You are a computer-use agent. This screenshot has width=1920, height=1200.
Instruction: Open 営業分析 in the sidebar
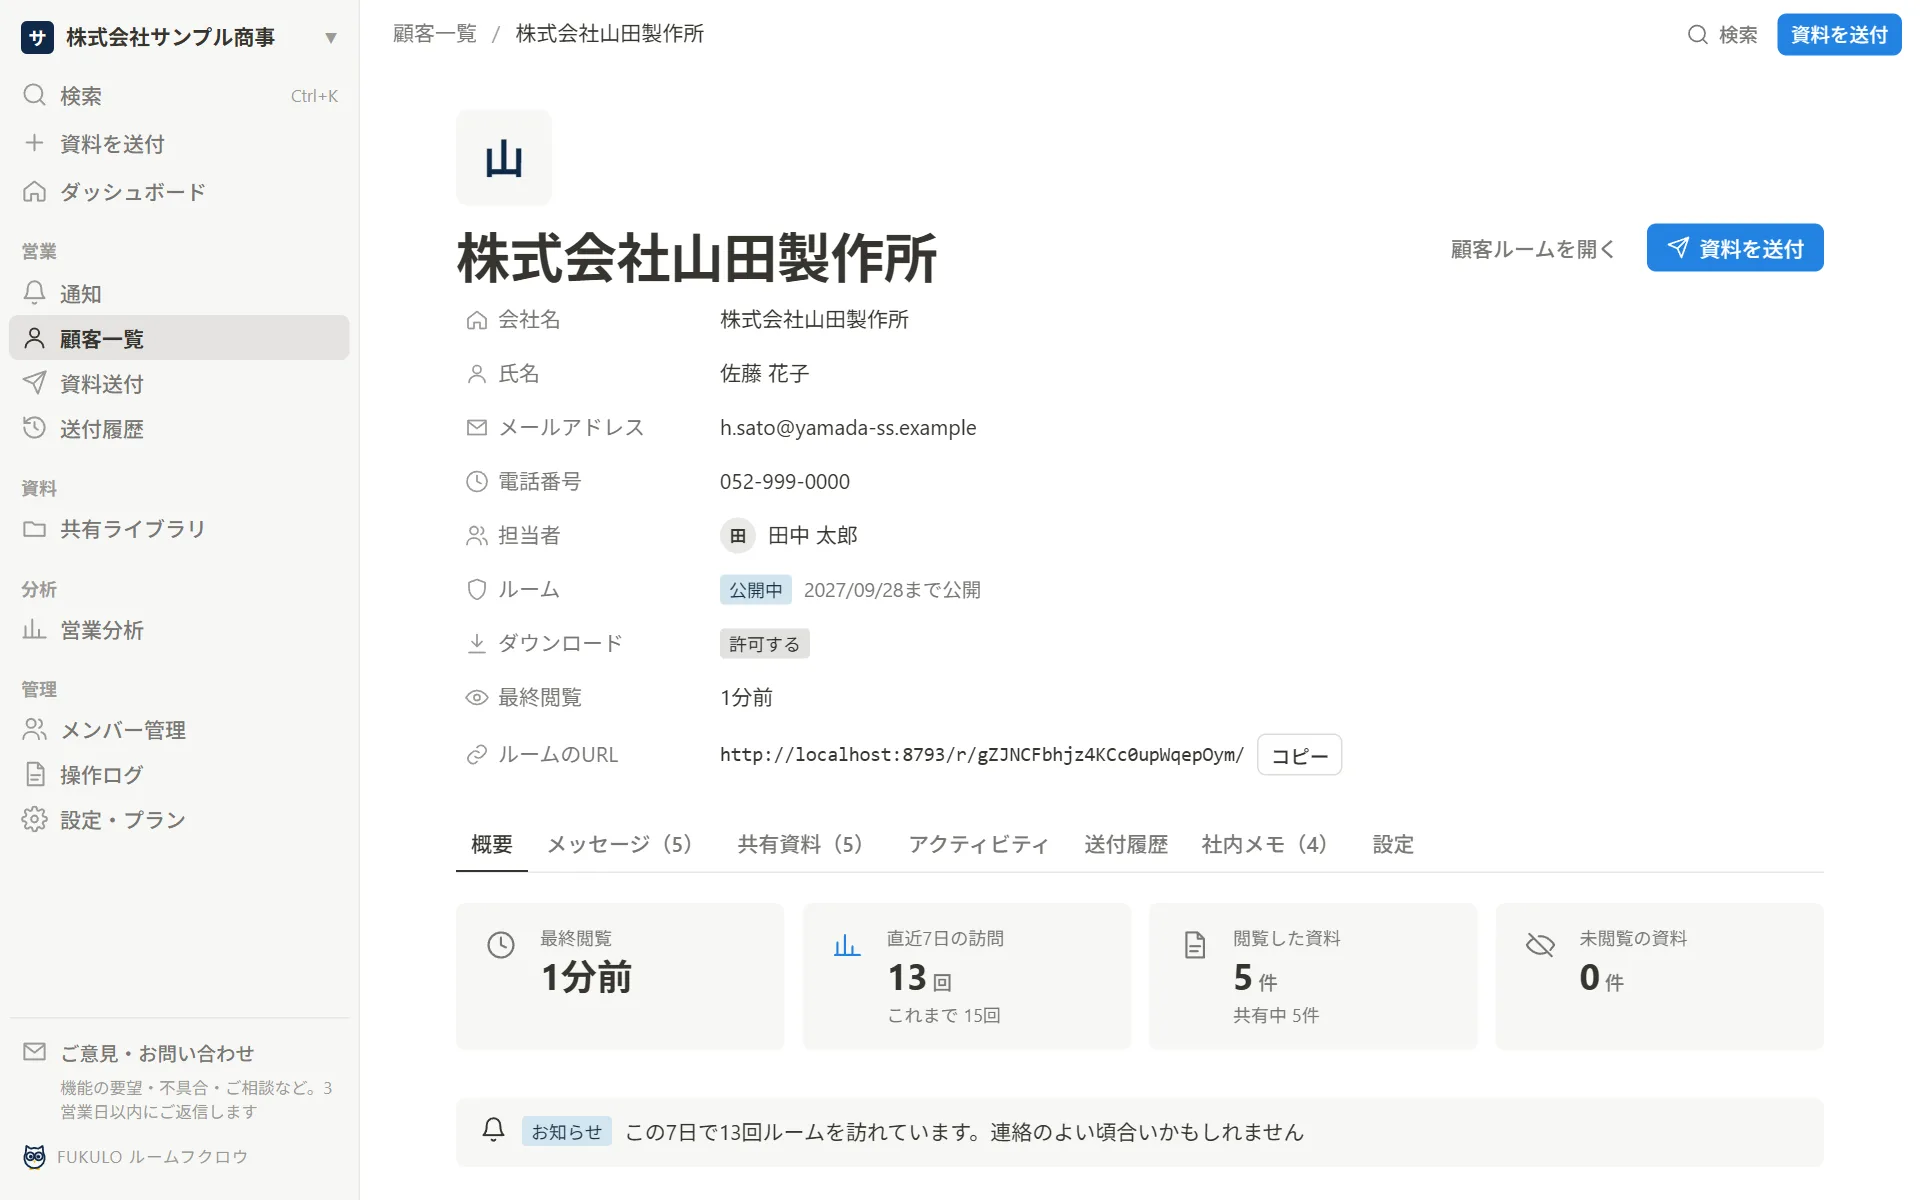[x=179, y=630]
